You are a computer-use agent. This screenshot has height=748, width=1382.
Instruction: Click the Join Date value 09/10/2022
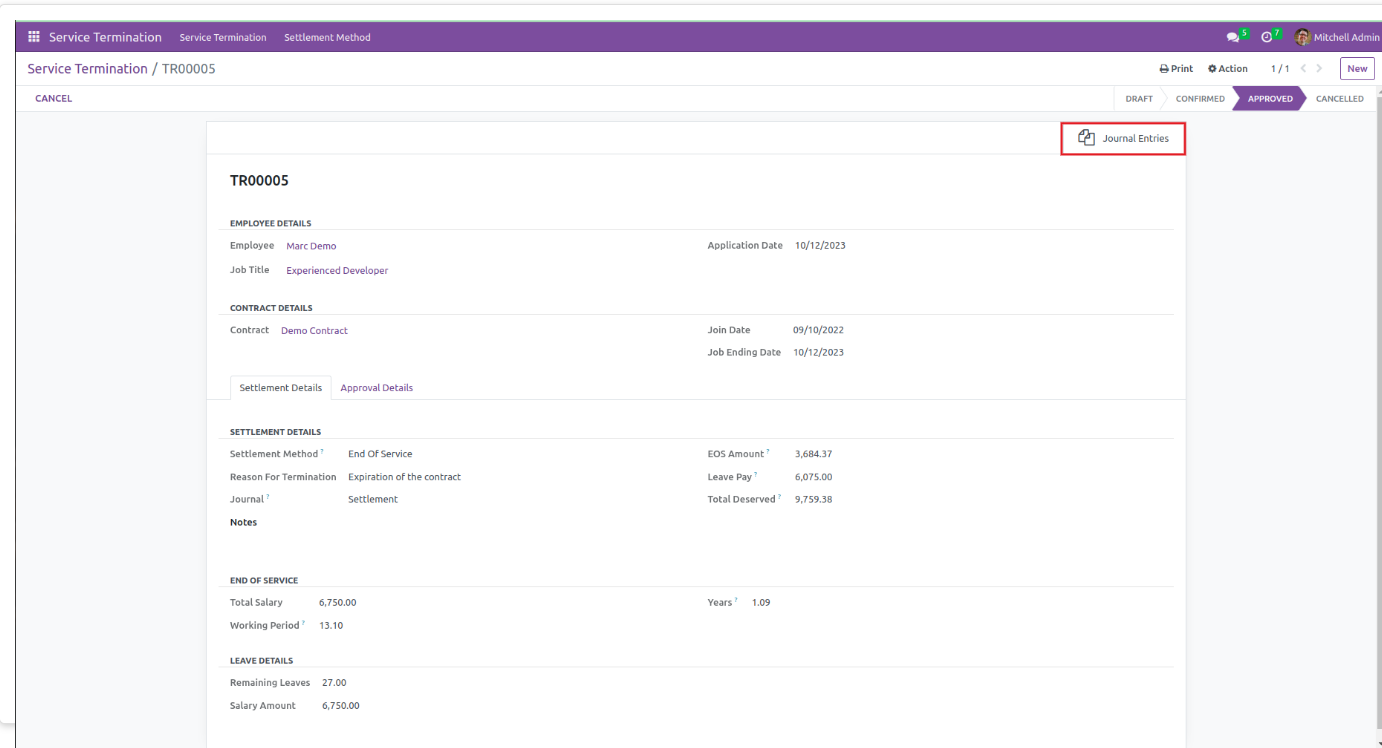pos(818,330)
